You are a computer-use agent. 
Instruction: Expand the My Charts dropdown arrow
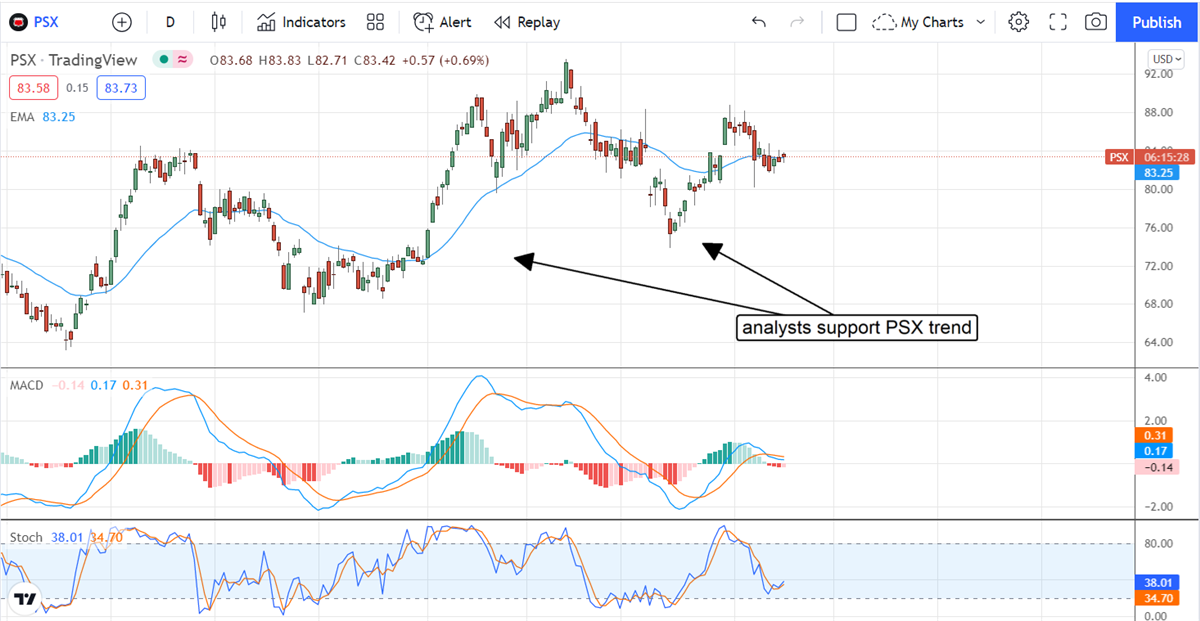(x=980, y=22)
